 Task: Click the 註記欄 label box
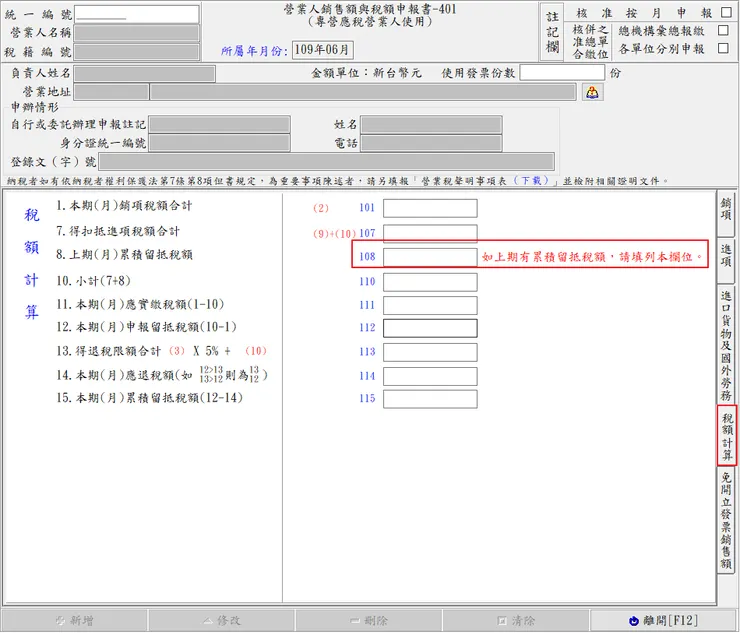pos(552,32)
